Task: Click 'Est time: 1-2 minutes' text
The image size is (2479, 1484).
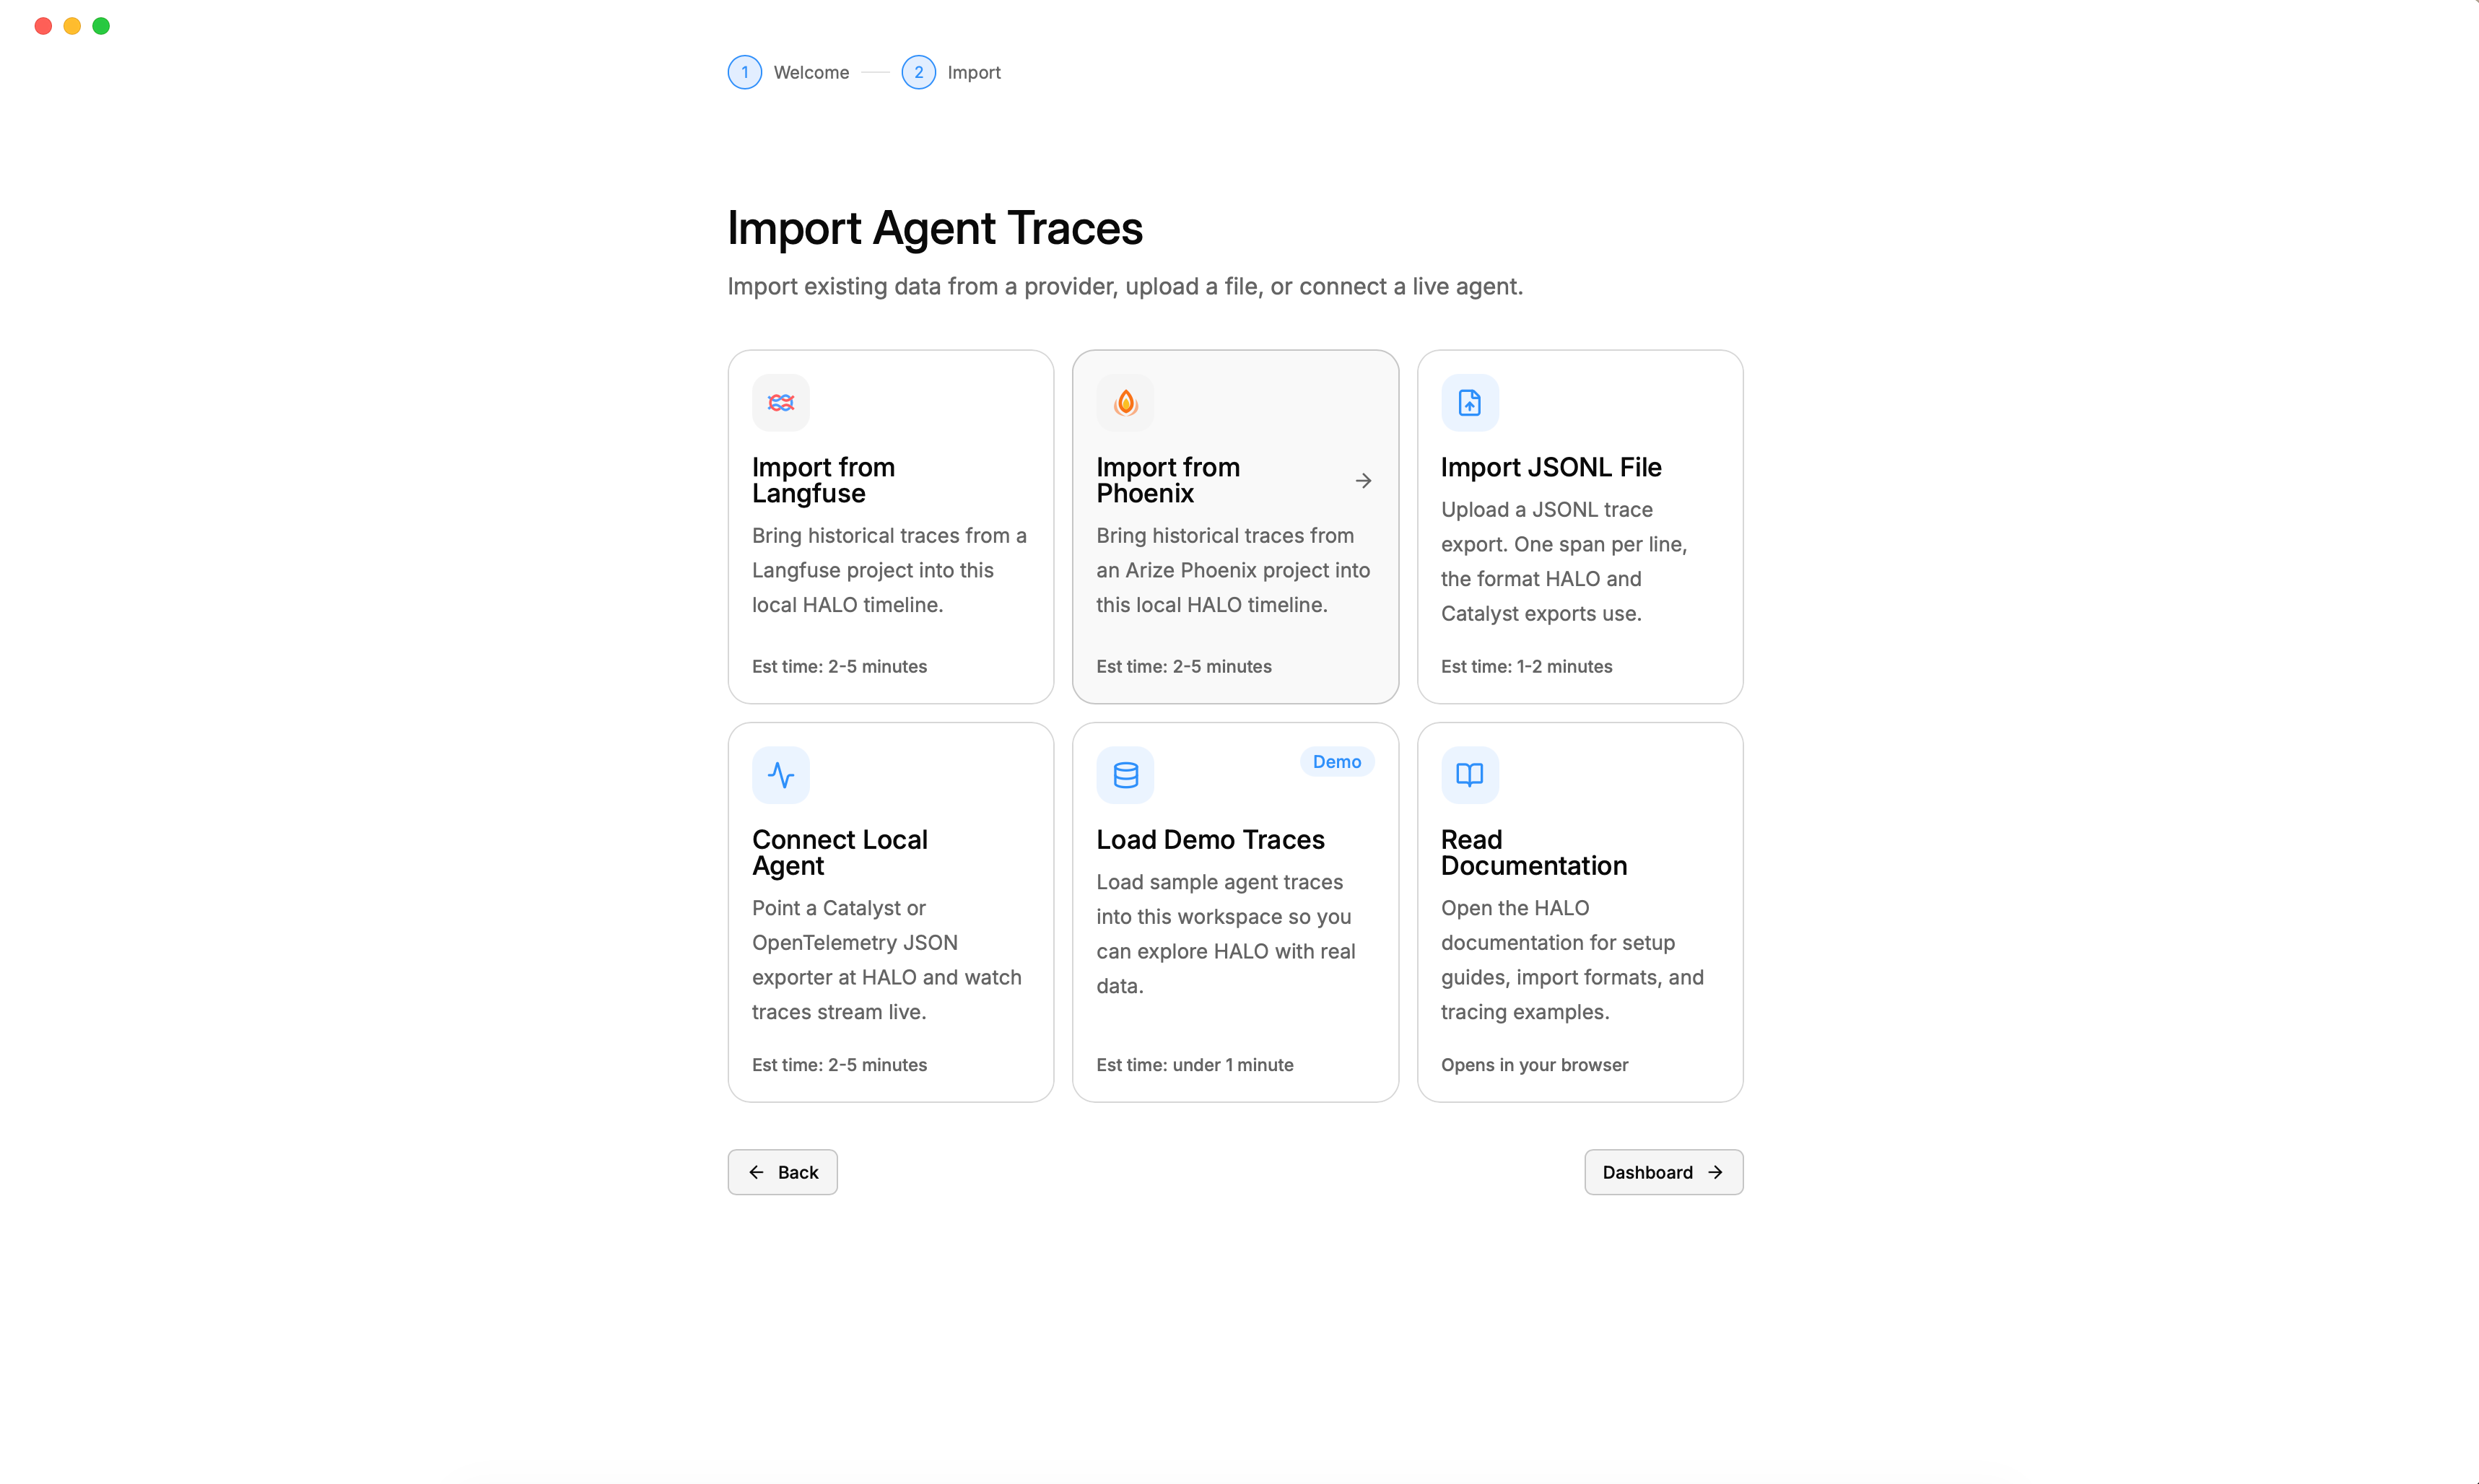Action: pos(1526,666)
